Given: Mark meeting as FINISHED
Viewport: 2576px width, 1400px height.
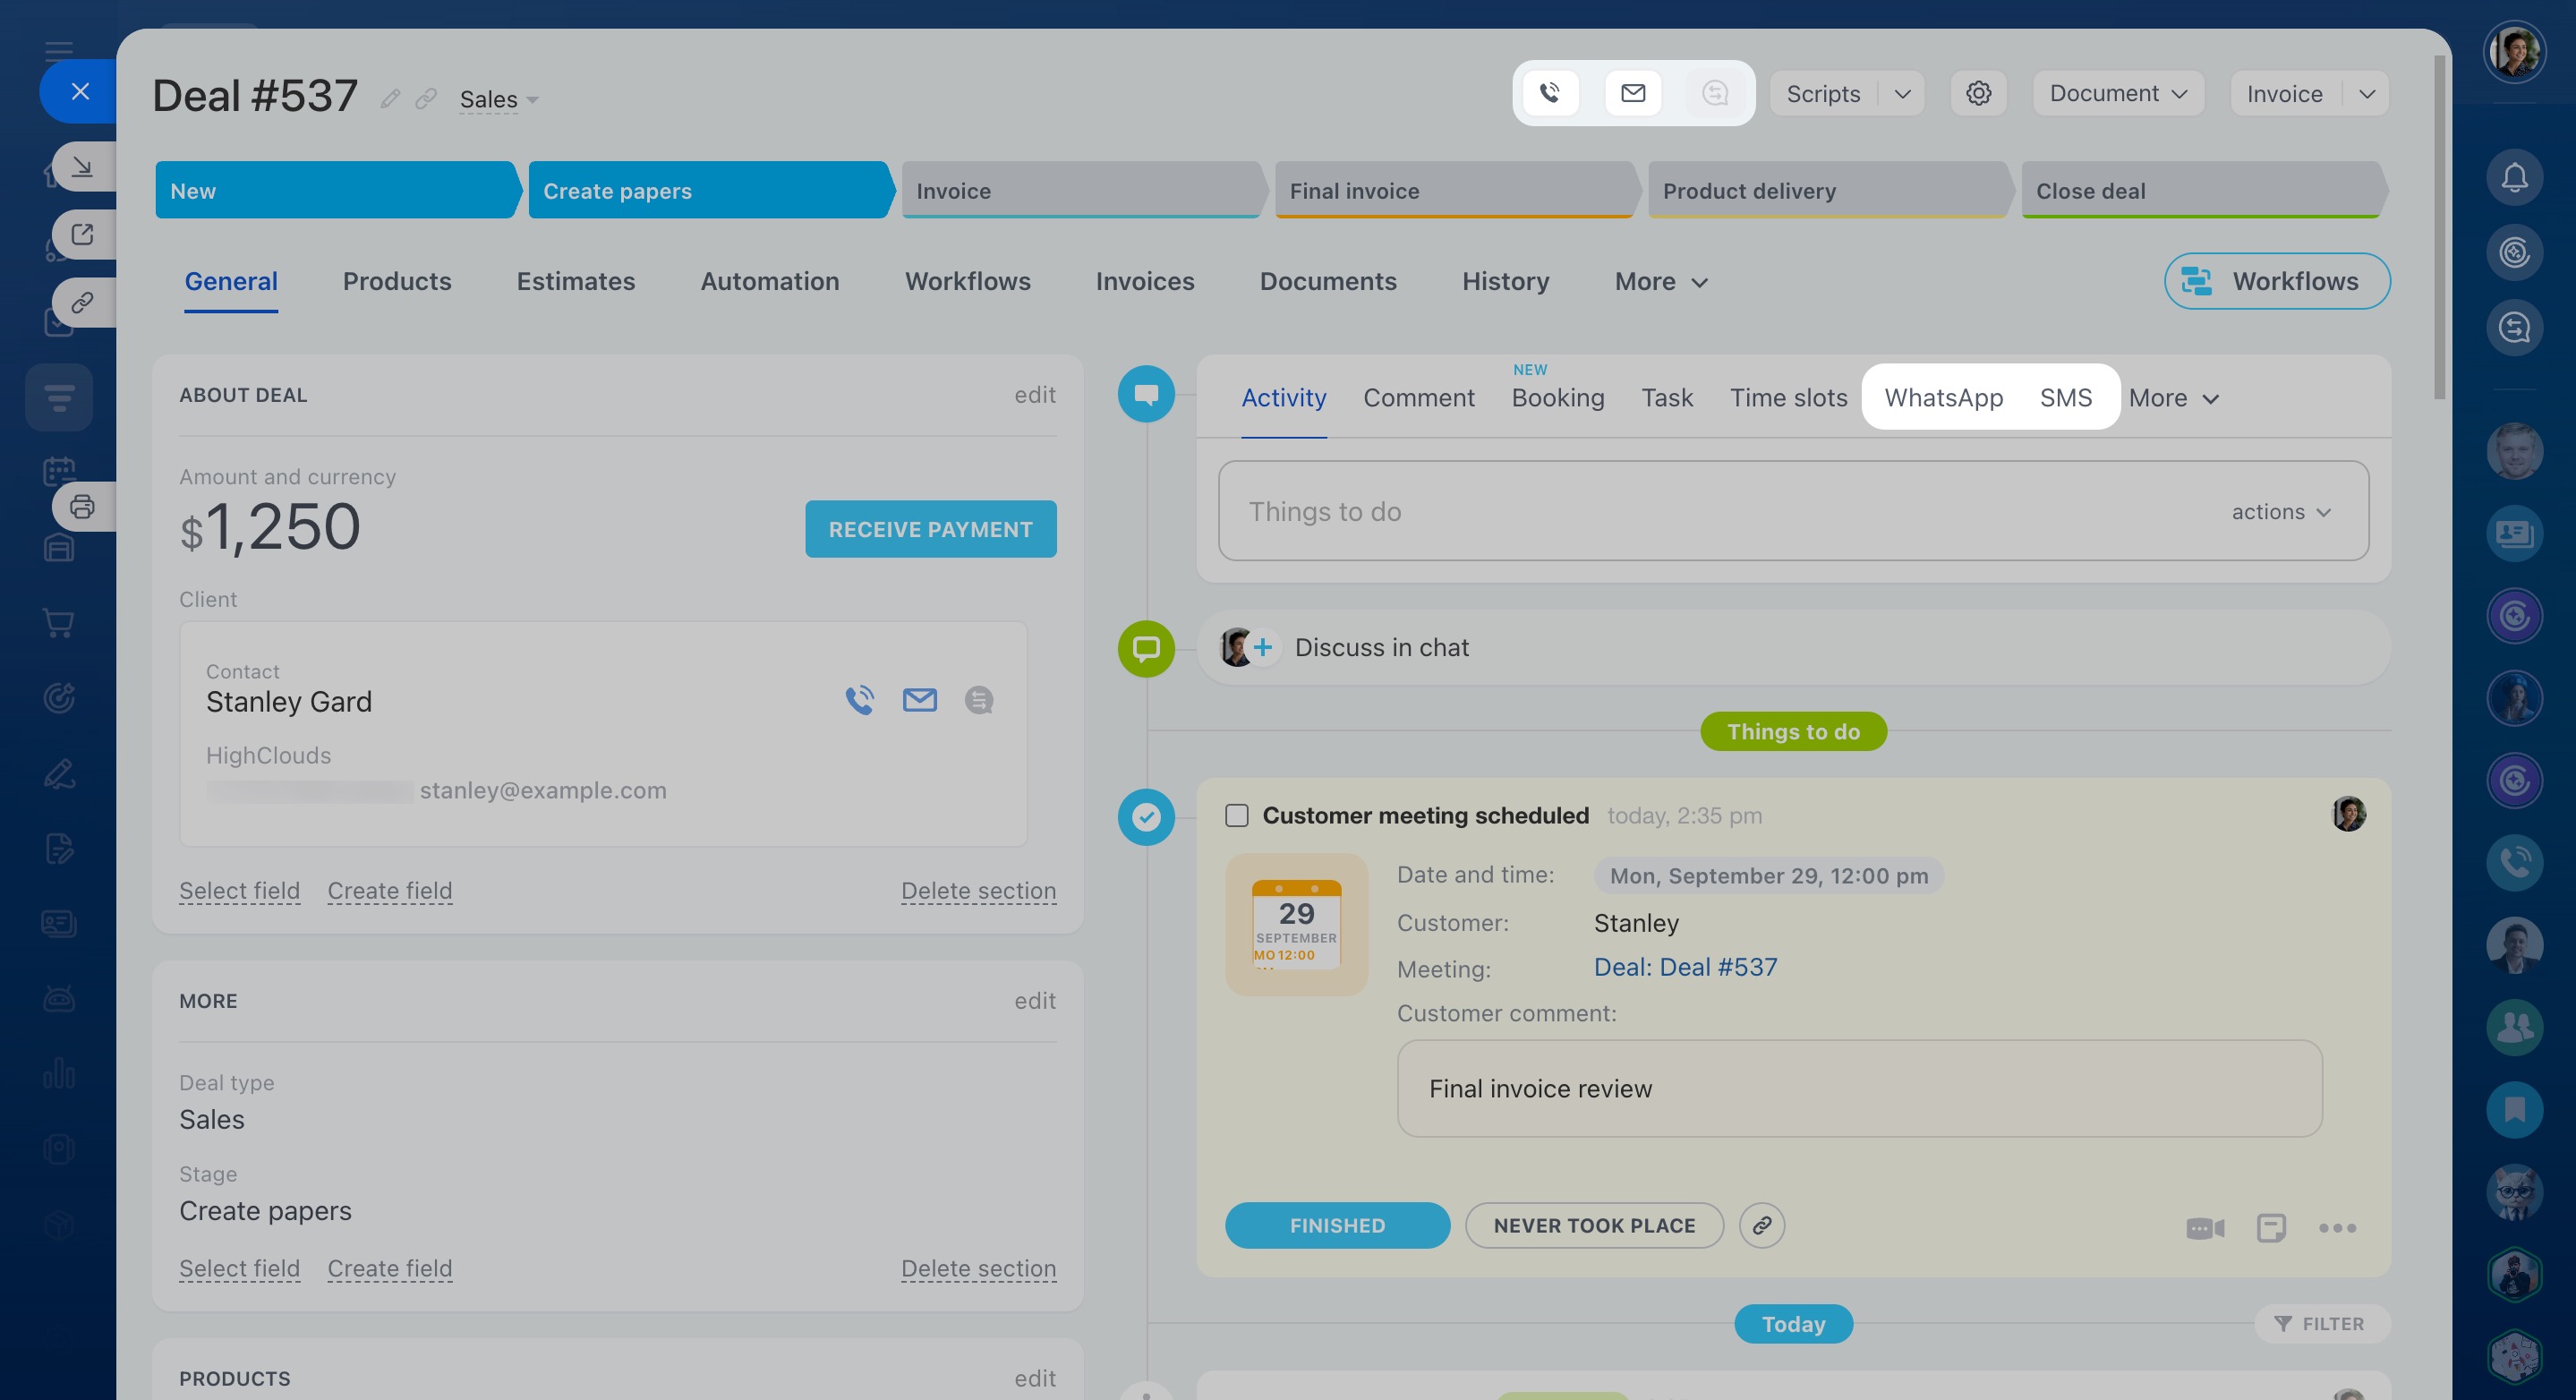Looking at the screenshot, I should (x=1336, y=1225).
